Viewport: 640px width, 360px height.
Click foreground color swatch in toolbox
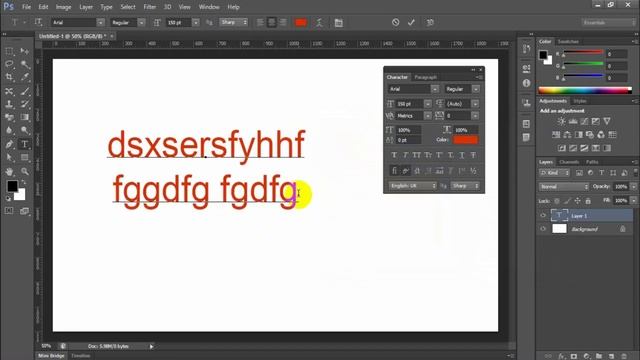[x=12, y=186]
